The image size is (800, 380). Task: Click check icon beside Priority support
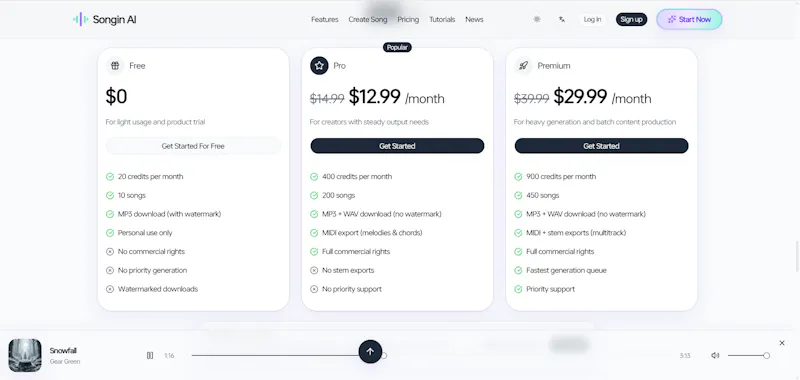[518, 289]
